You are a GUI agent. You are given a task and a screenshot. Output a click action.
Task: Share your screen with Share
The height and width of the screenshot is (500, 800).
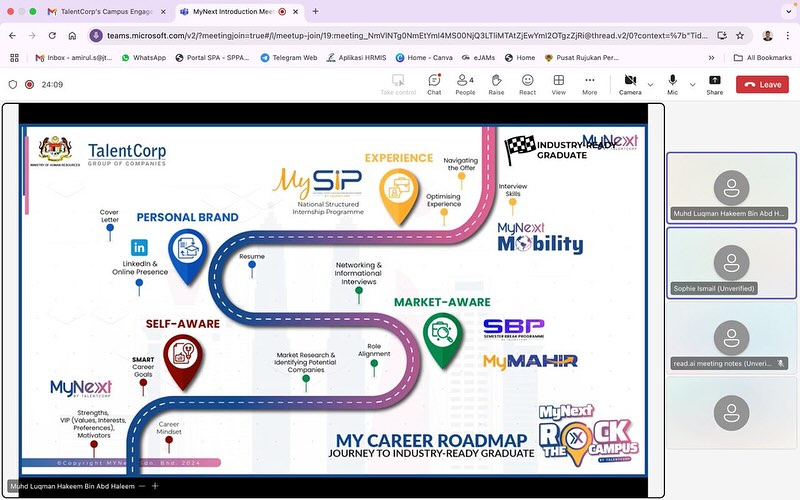pos(714,85)
